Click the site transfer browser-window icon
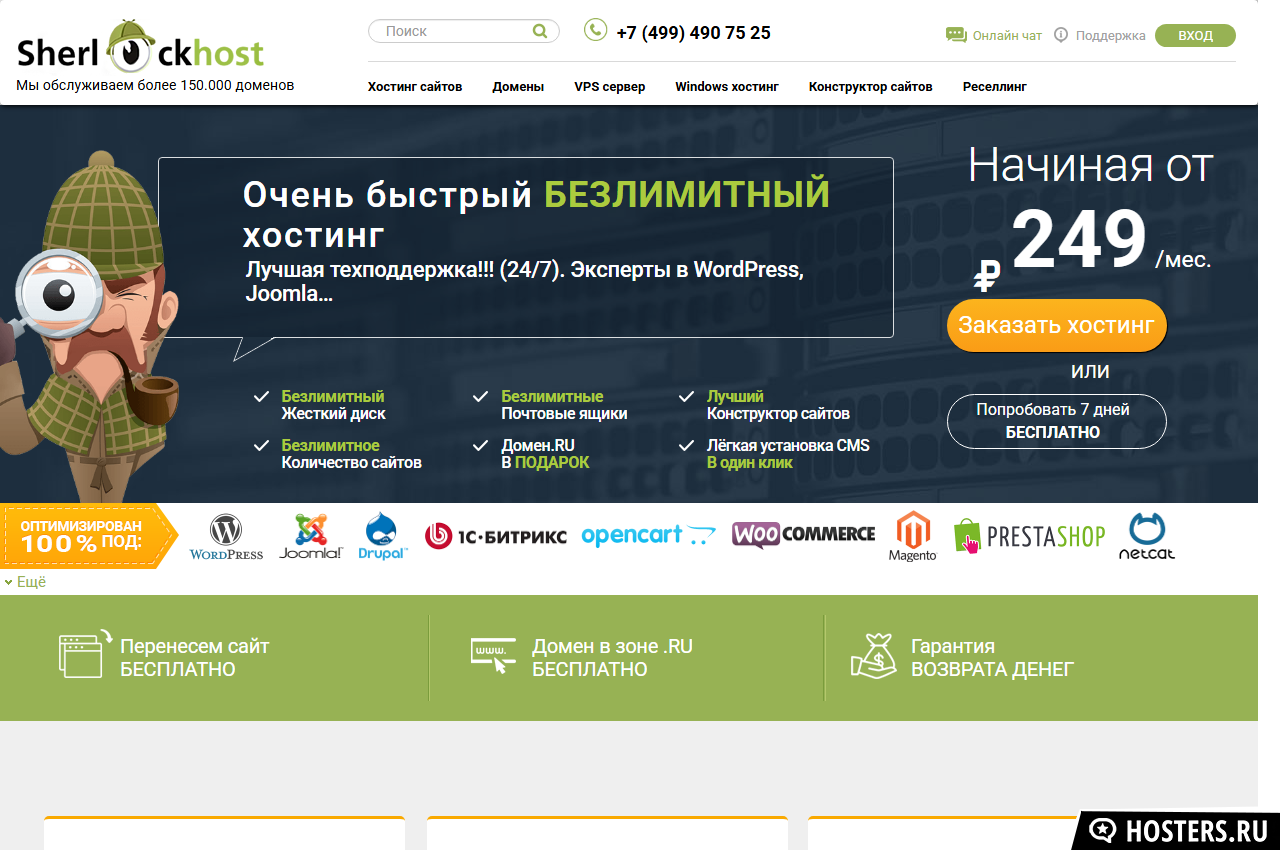Image resolution: width=1280 pixels, height=850 pixels. click(85, 655)
